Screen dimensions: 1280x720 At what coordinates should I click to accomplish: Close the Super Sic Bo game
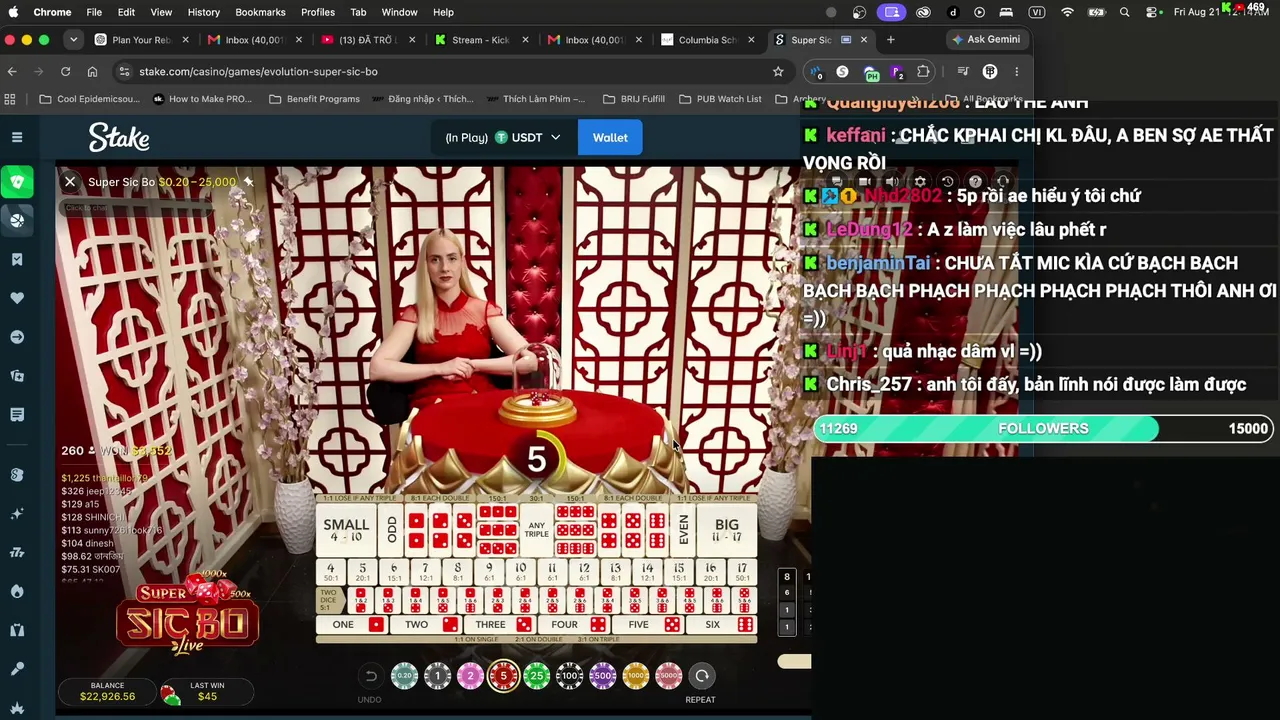pos(70,182)
